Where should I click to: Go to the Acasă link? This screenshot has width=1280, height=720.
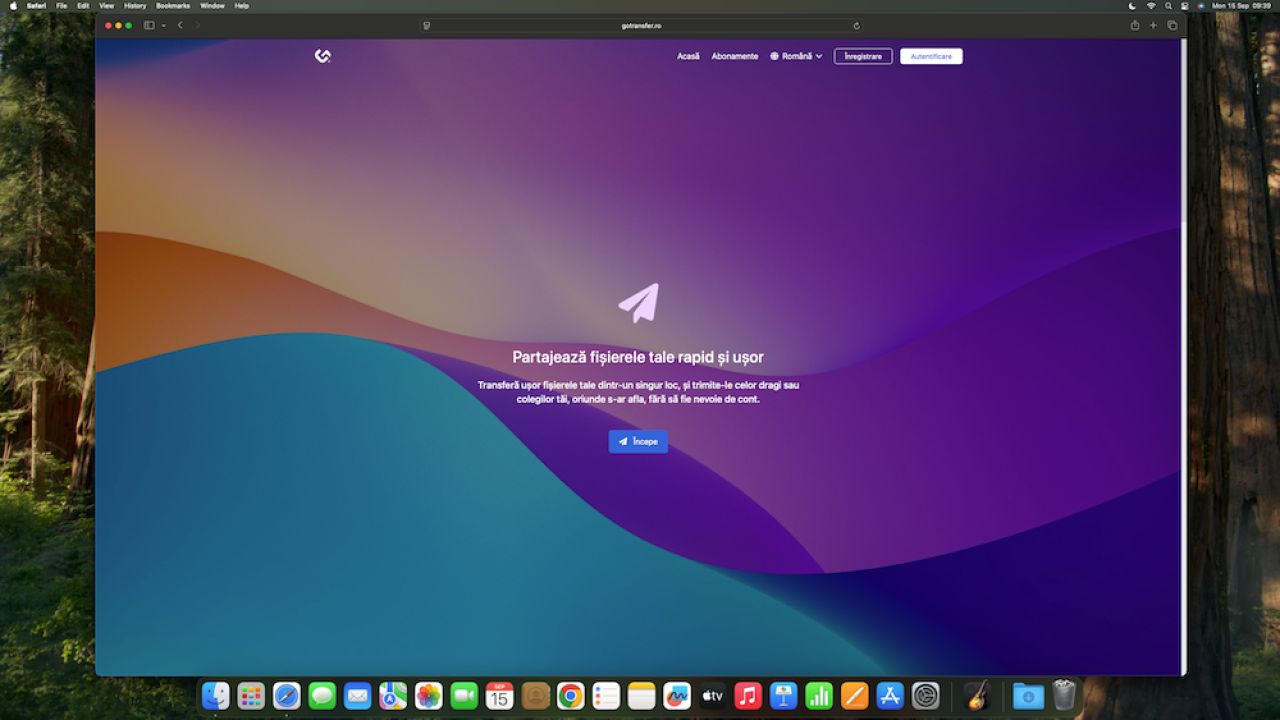(x=688, y=56)
